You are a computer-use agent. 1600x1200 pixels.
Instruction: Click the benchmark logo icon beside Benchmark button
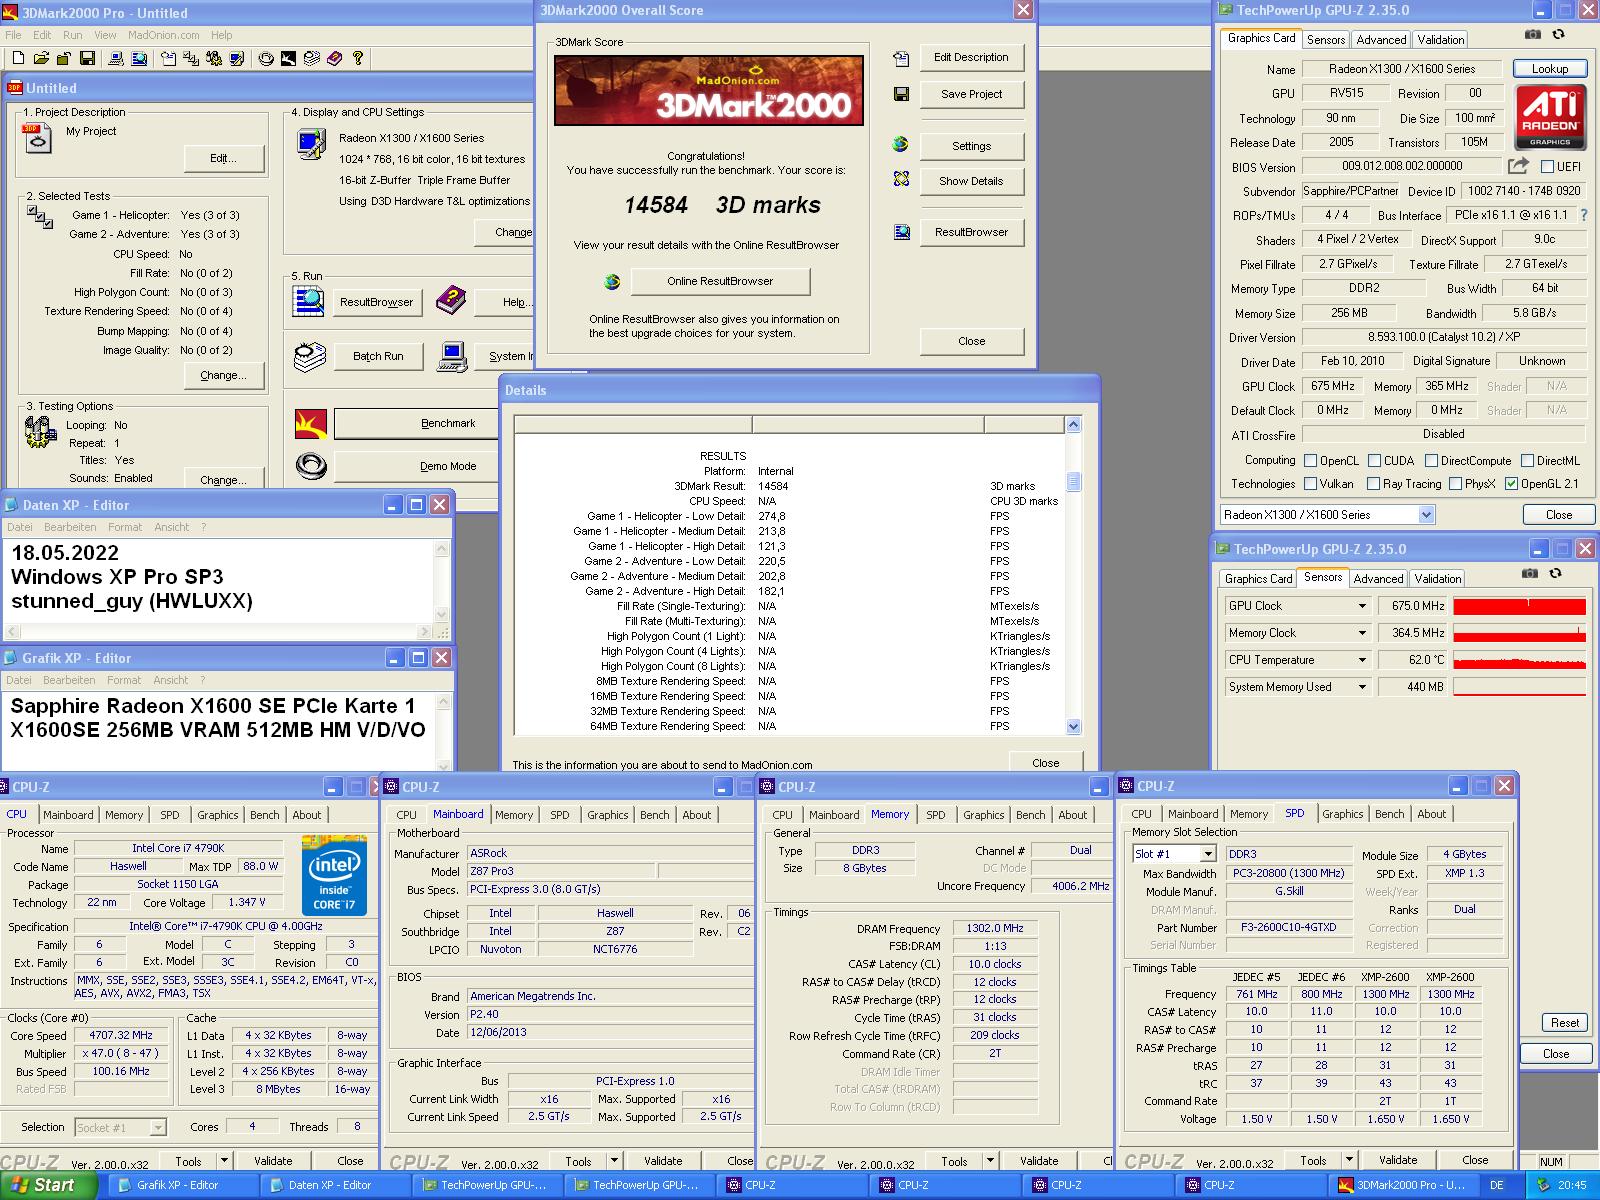[x=311, y=424]
